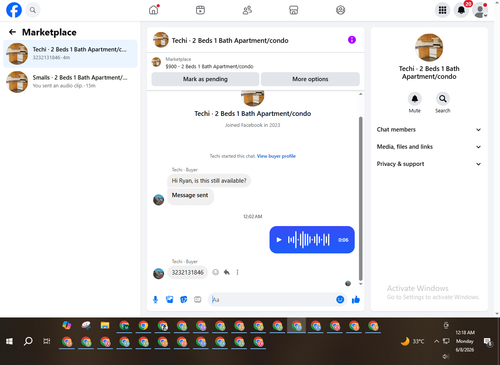Seek within the audio waveform

(309, 240)
